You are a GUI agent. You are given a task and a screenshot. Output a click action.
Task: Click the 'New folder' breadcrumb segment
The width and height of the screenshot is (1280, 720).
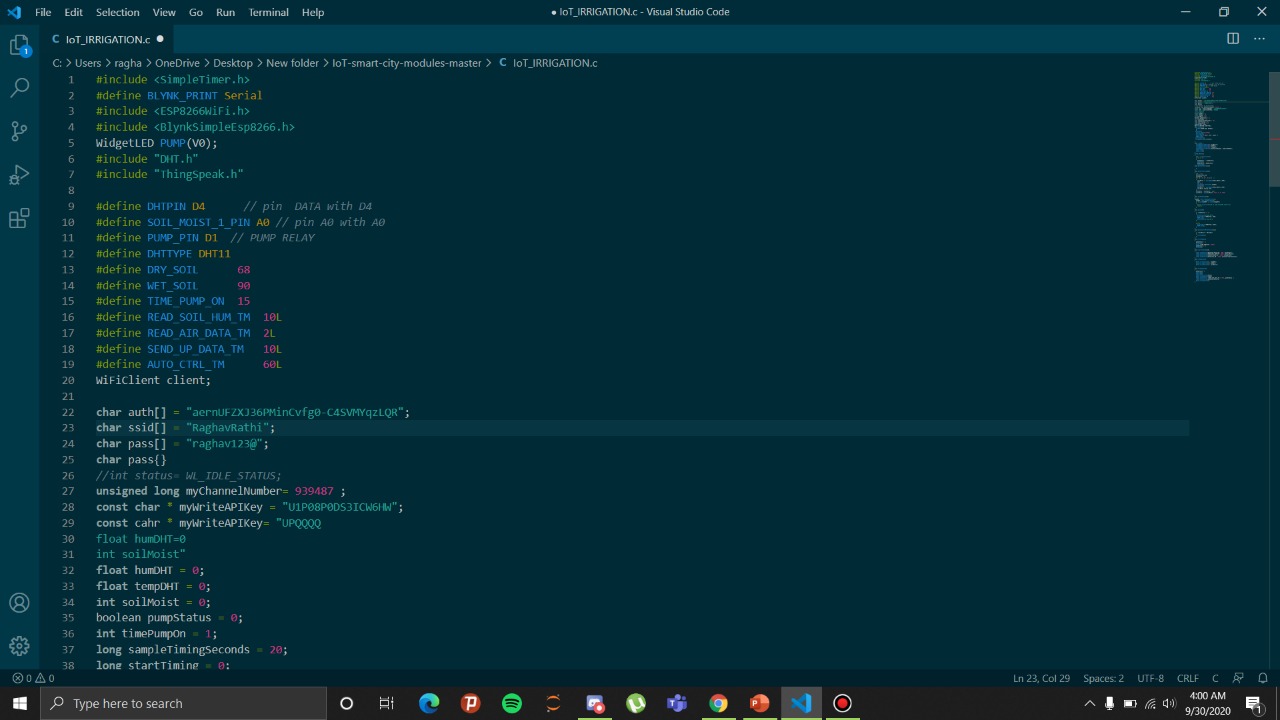[292, 63]
